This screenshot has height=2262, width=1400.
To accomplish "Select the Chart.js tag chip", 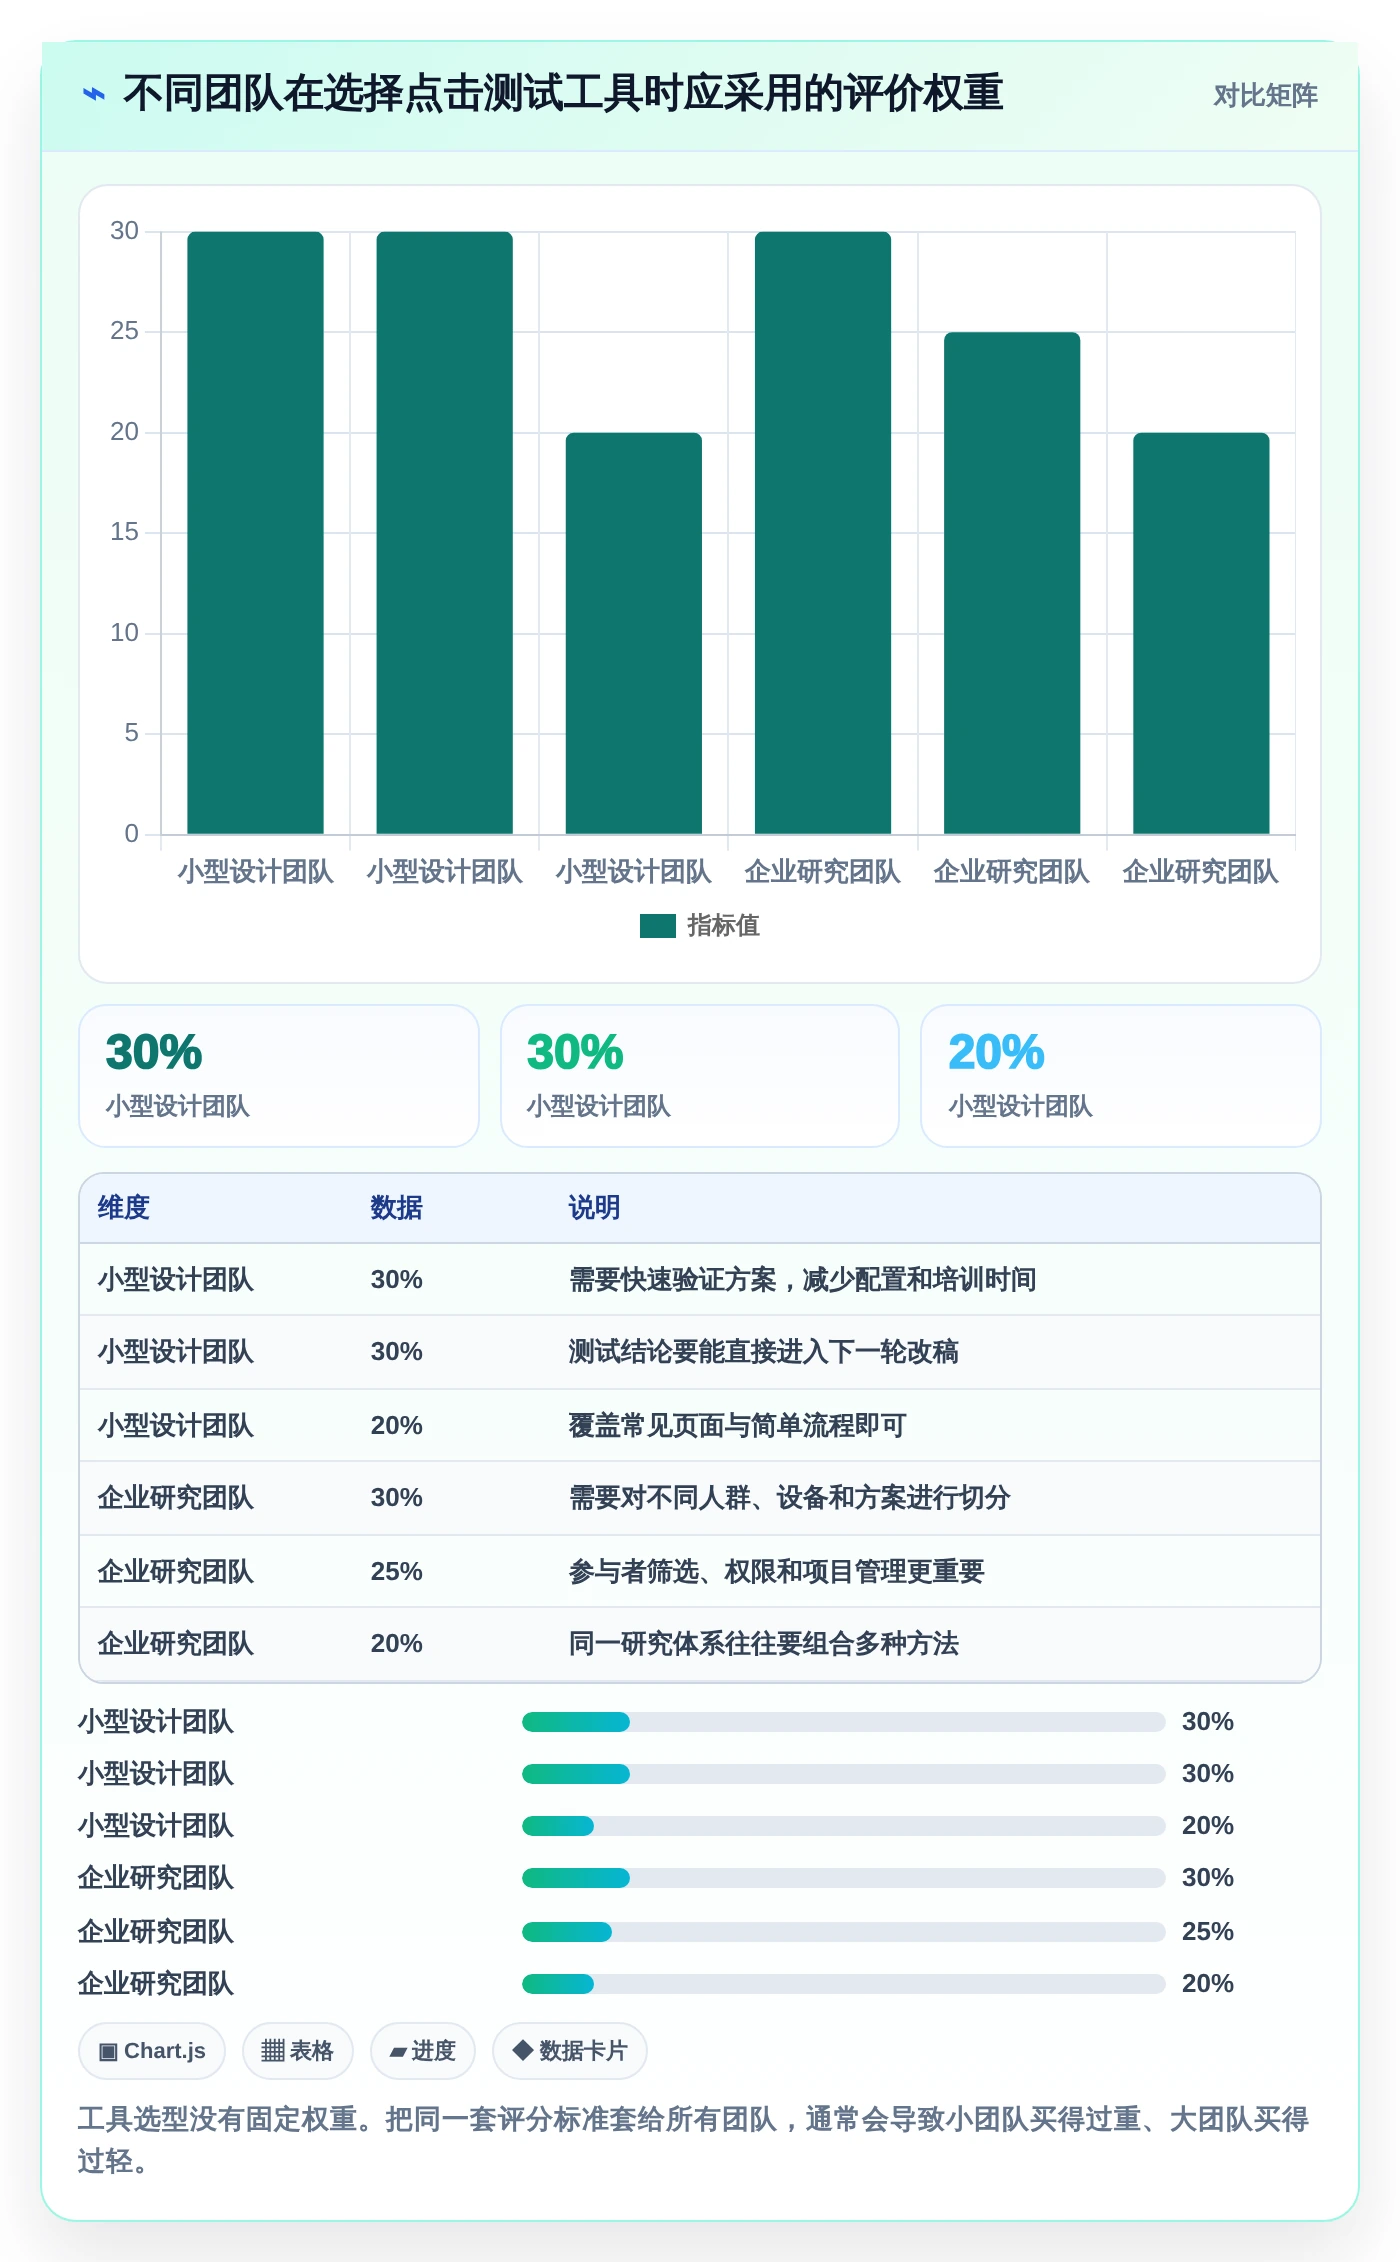I will pyautogui.click(x=152, y=2051).
